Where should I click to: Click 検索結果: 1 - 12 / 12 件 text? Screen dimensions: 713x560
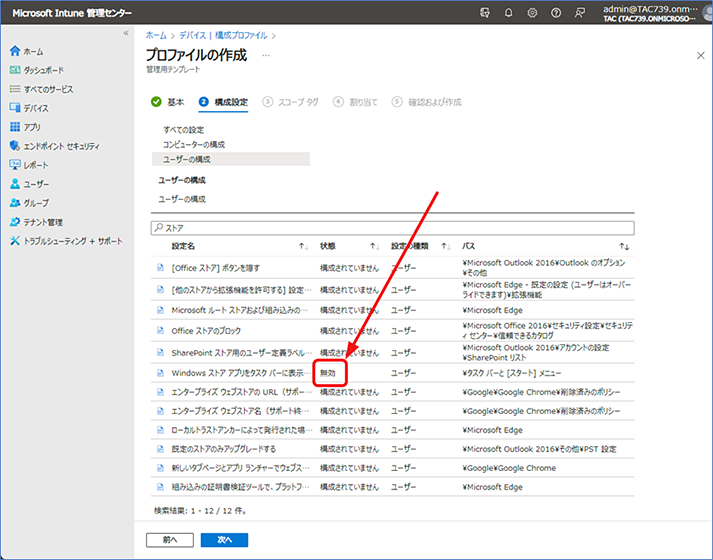pos(200,510)
